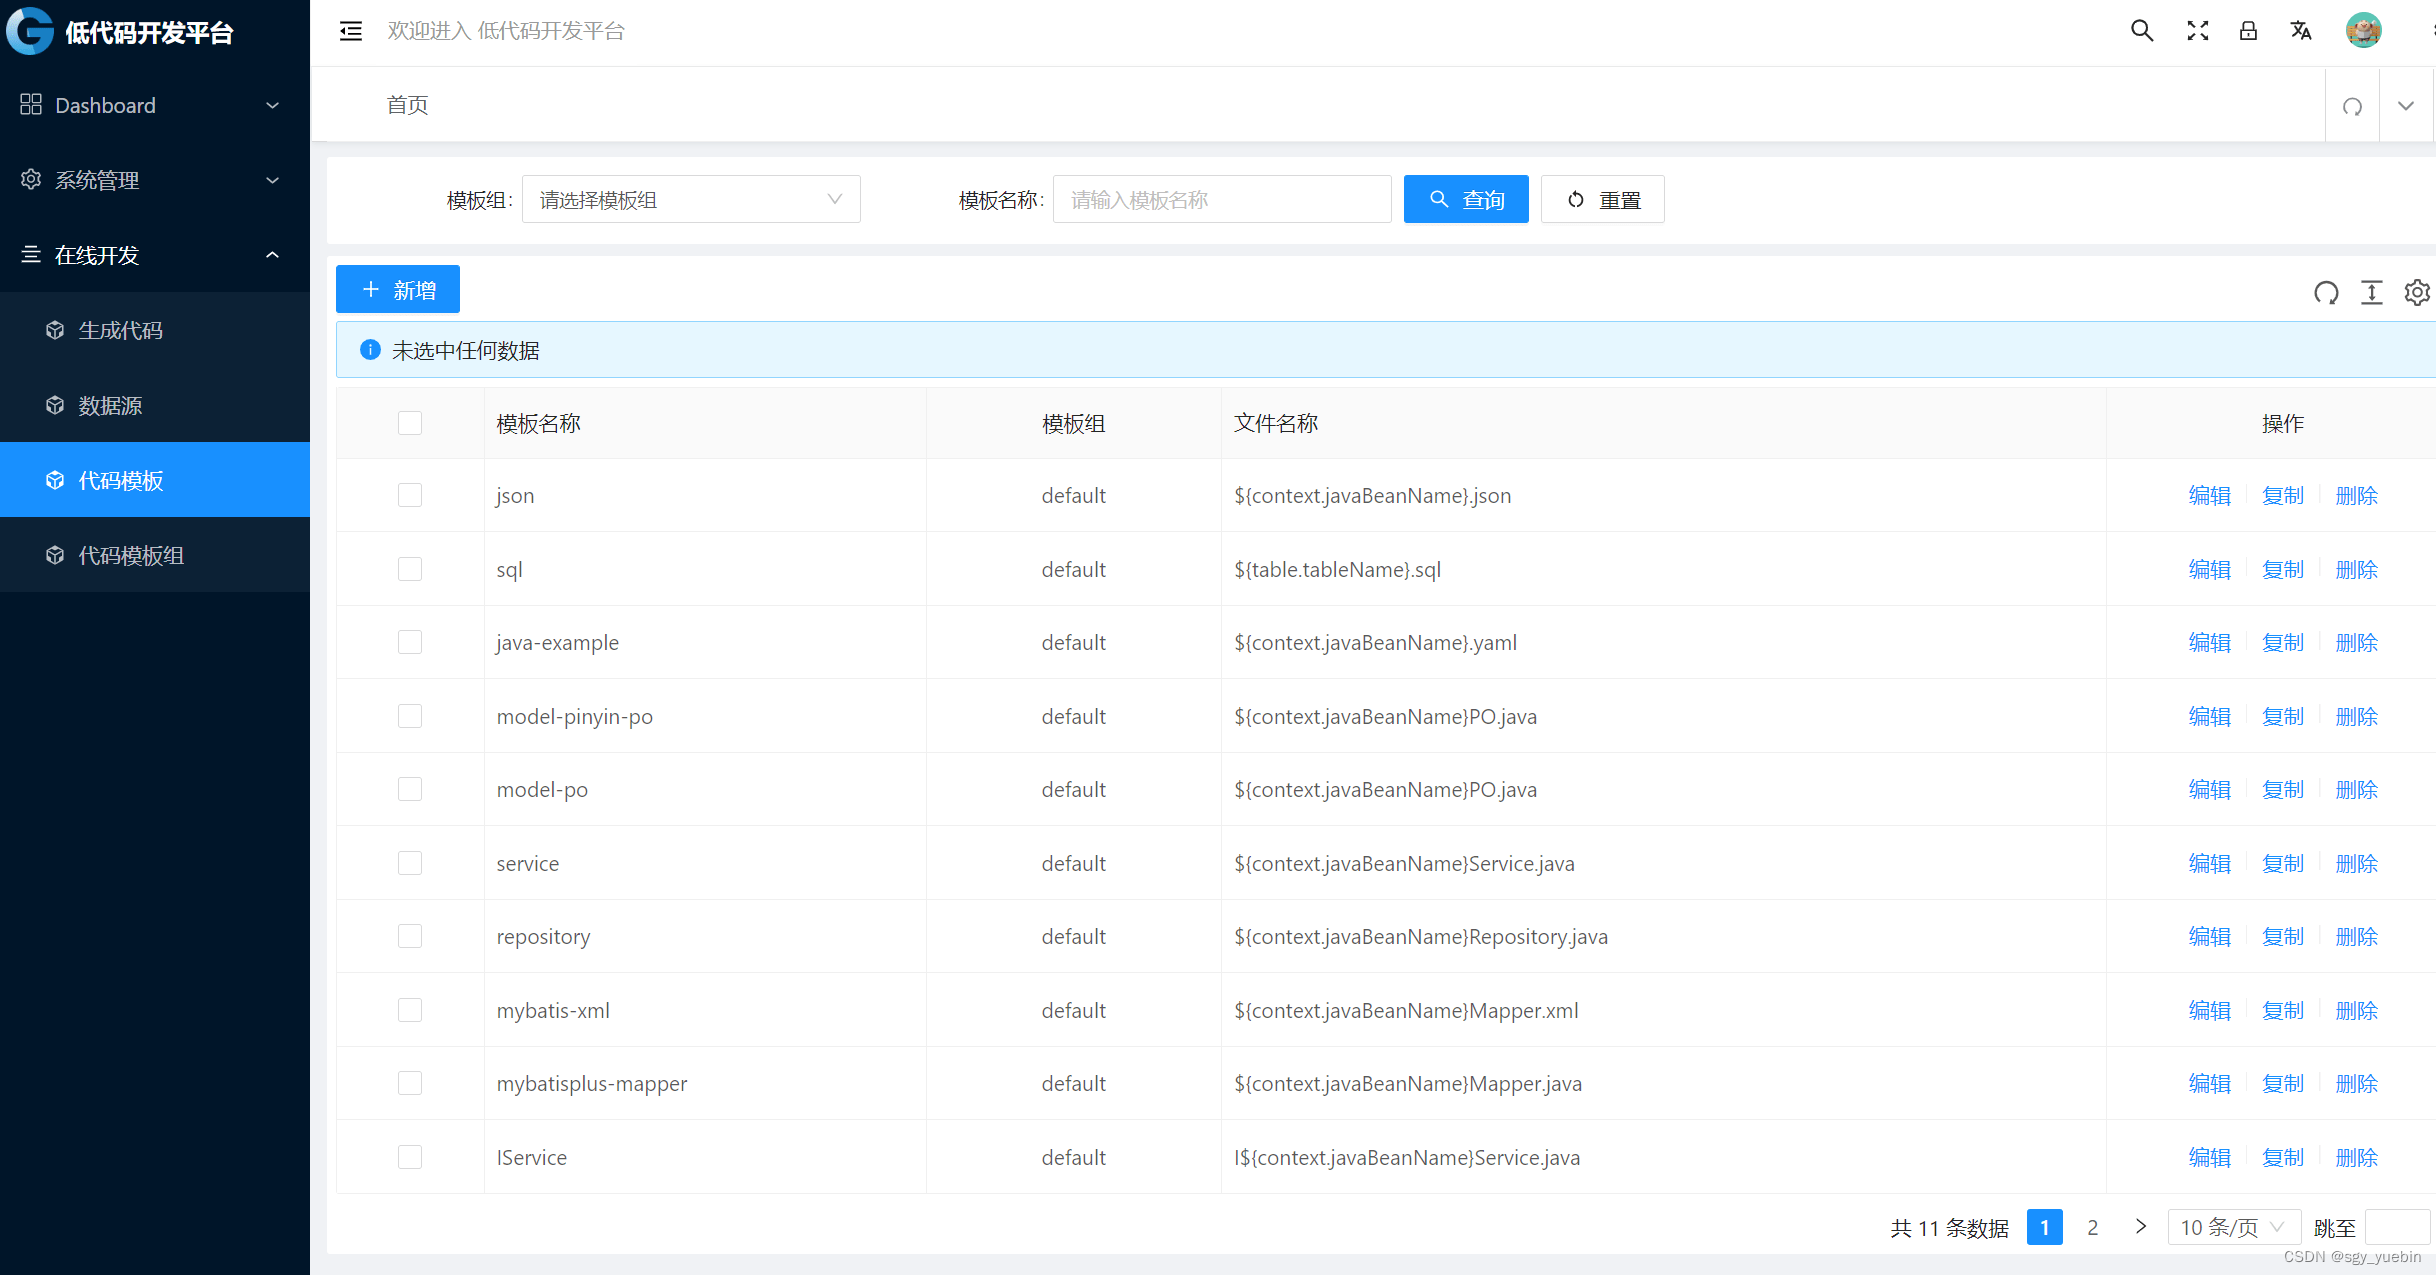The image size is (2436, 1275).
Task: Expand the Dashboard menu chevron
Action: click(272, 105)
